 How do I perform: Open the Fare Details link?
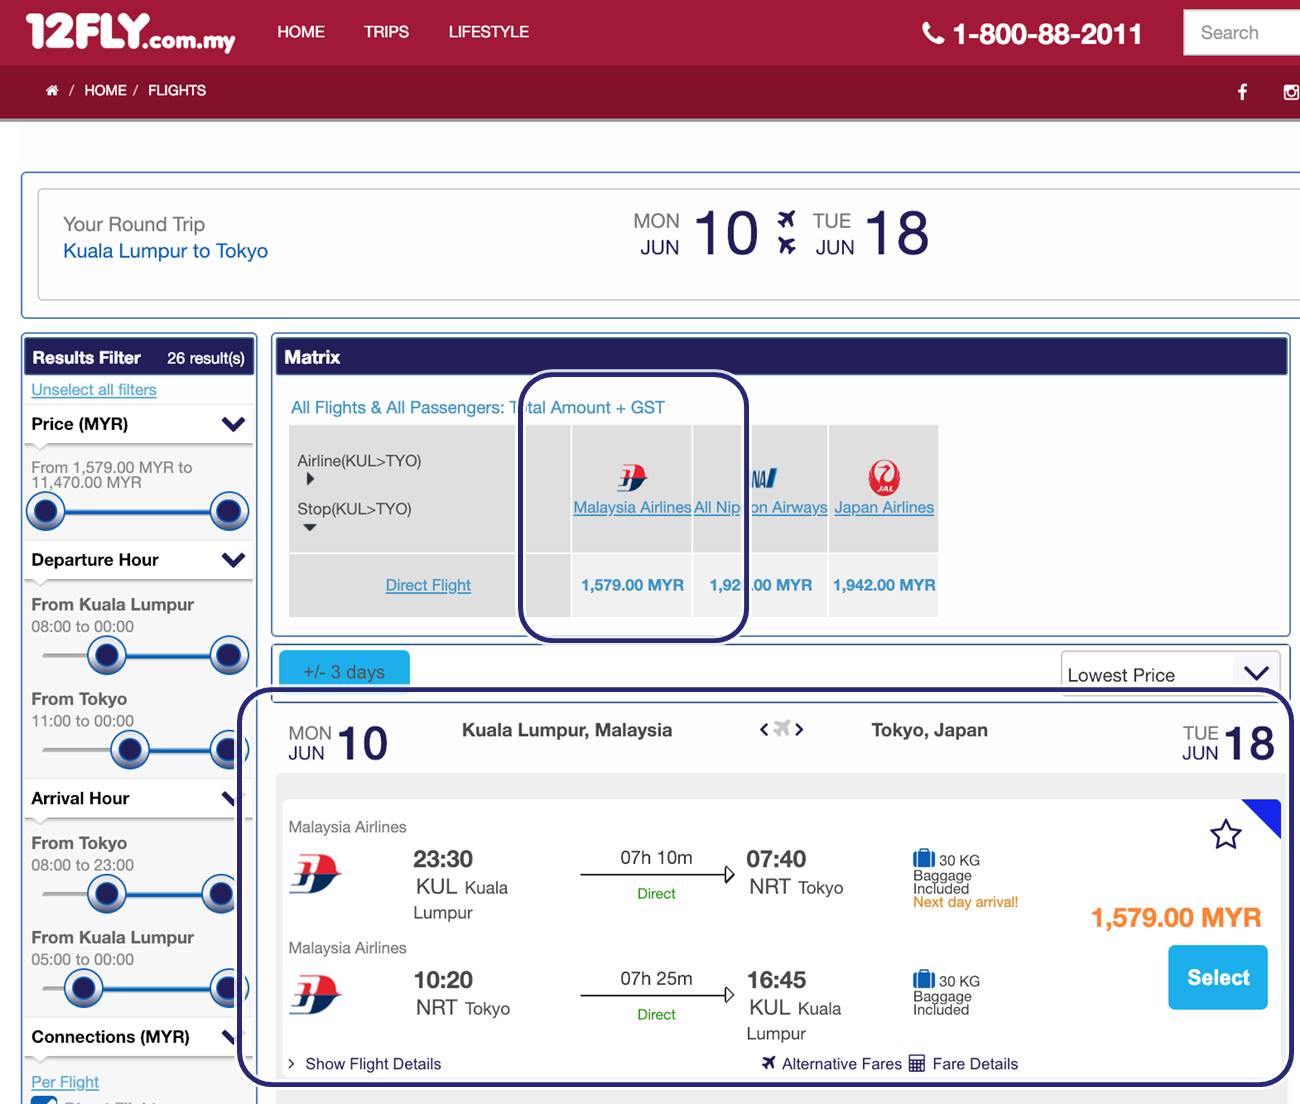click(x=975, y=1064)
